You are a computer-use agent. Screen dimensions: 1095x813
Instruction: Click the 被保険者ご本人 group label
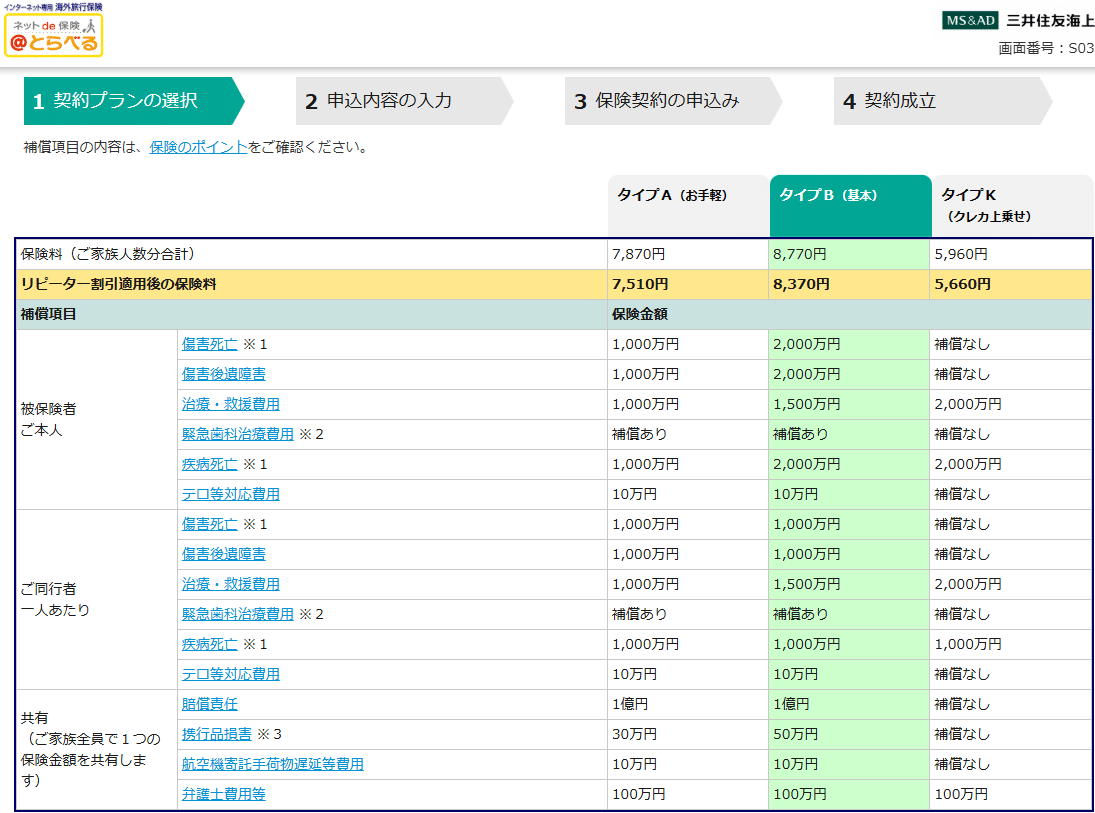pyautogui.click(x=48, y=420)
